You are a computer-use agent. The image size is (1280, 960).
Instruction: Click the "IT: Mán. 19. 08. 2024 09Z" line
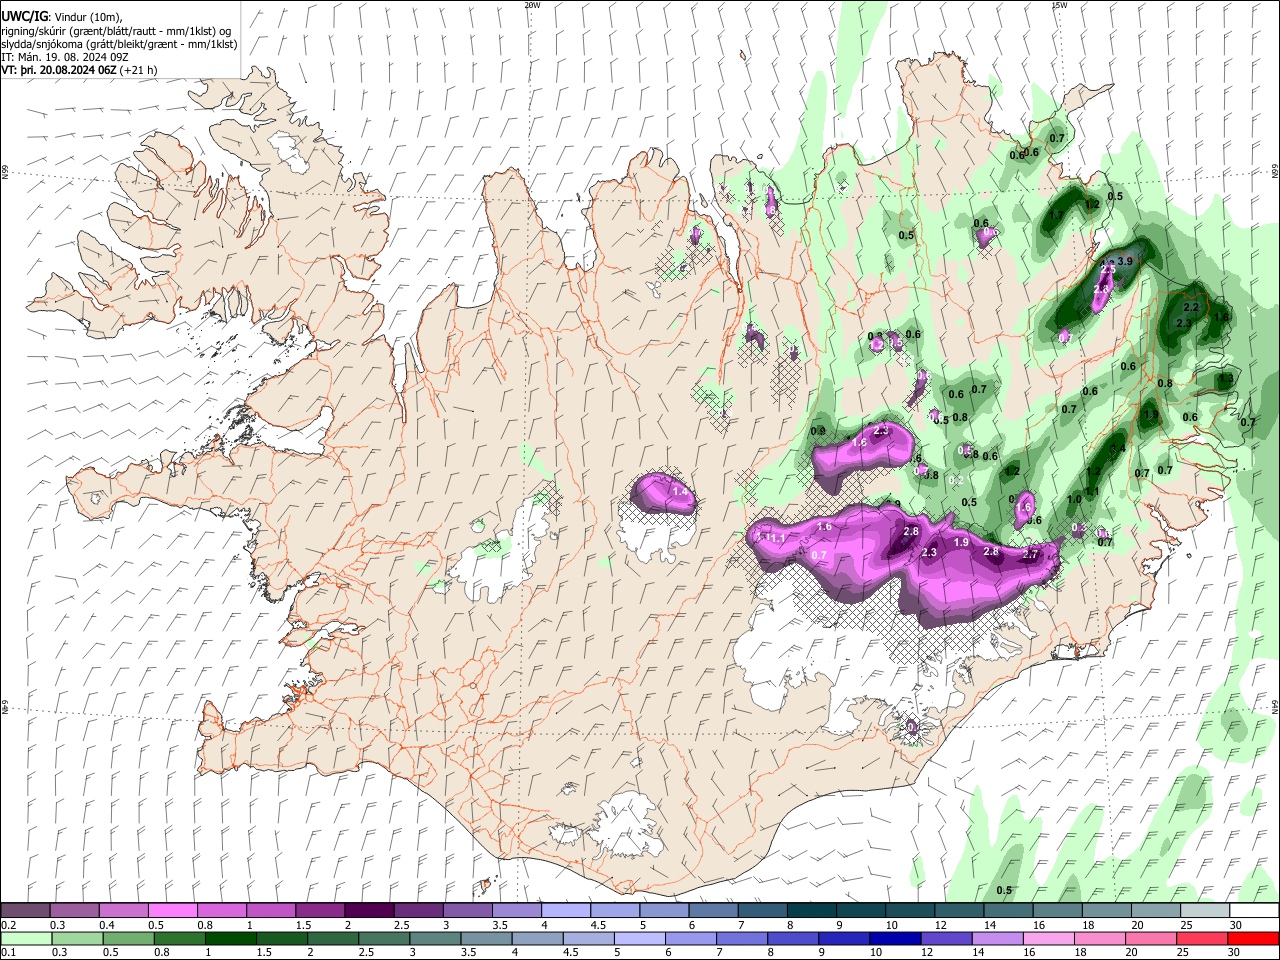point(65,57)
